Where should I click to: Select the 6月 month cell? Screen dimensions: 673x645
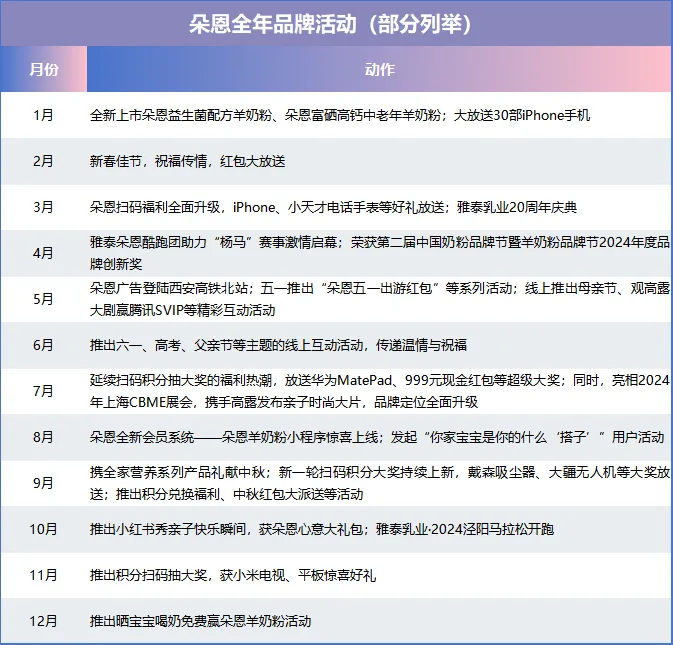44,345
